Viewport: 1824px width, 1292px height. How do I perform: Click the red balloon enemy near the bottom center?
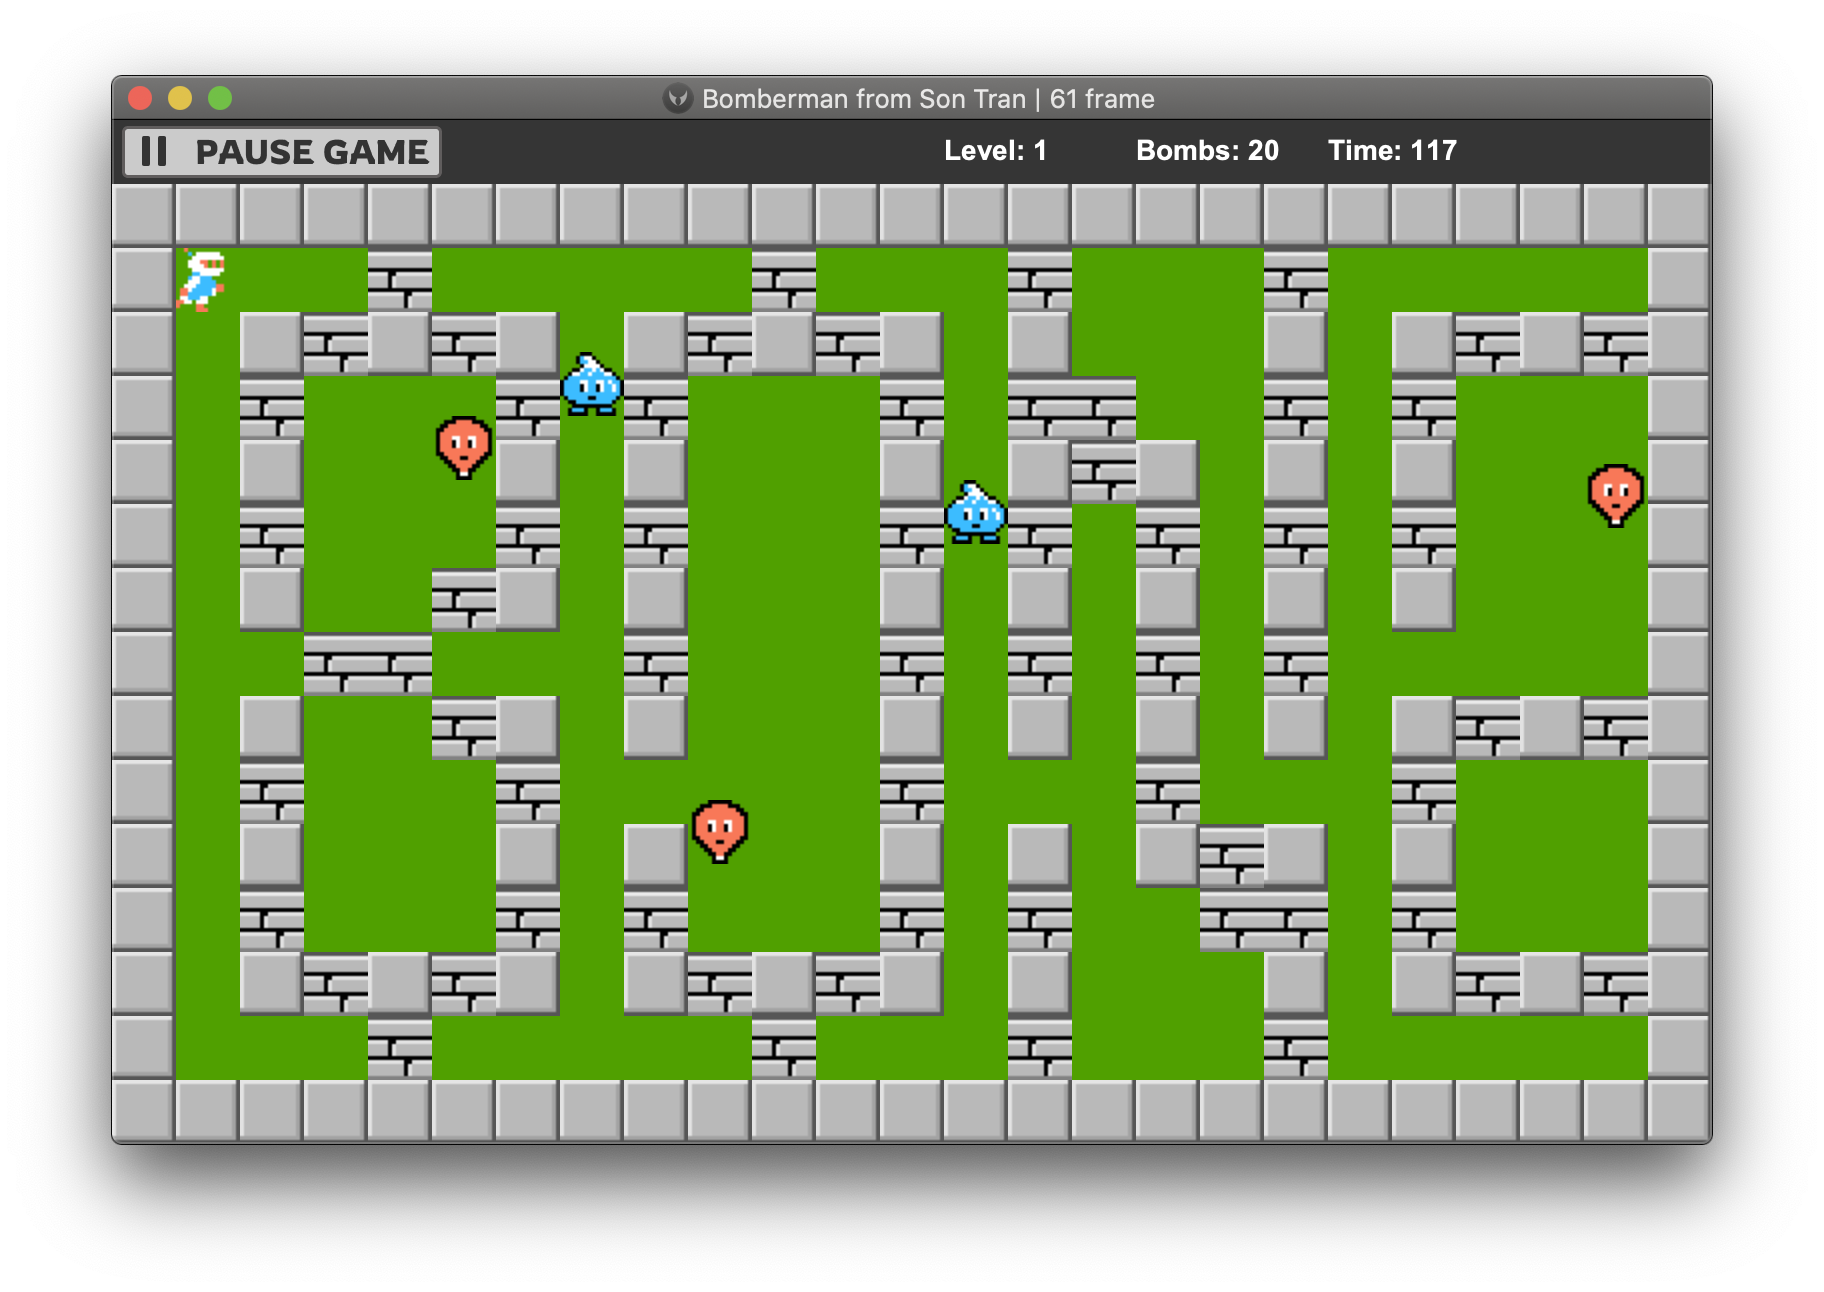click(x=720, y=831)
